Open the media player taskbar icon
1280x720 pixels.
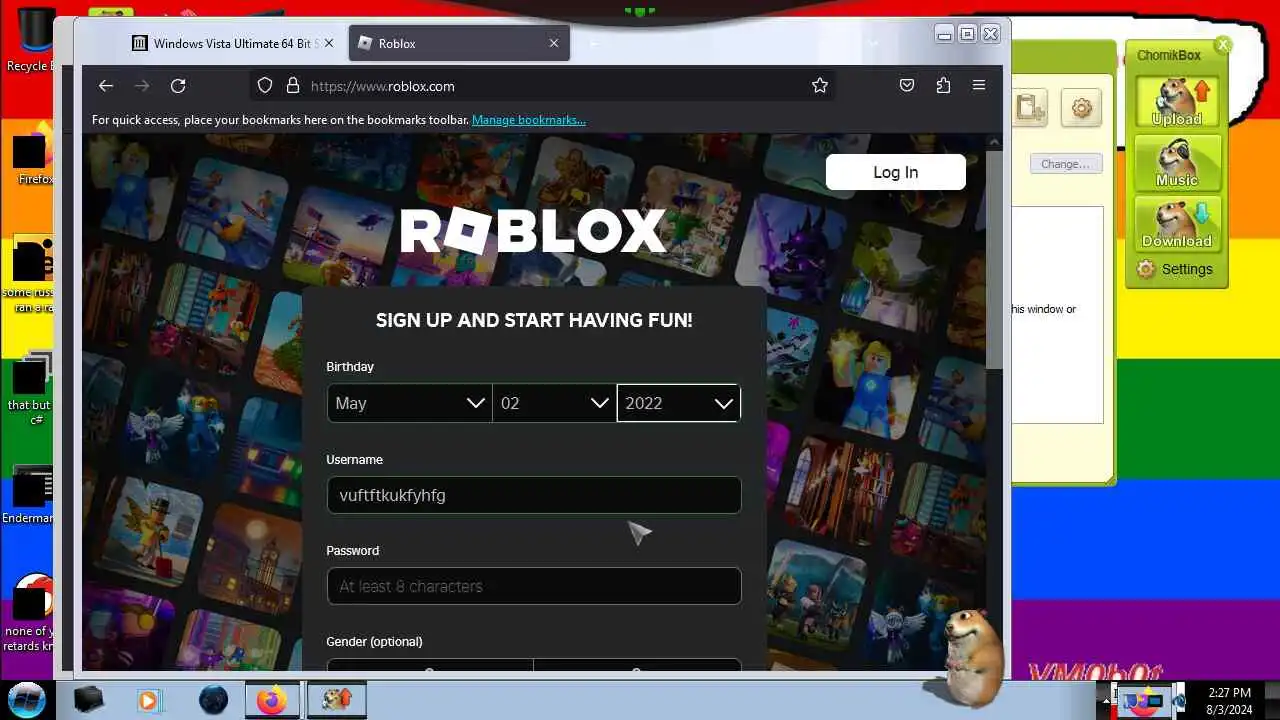(x=149, y=700)
